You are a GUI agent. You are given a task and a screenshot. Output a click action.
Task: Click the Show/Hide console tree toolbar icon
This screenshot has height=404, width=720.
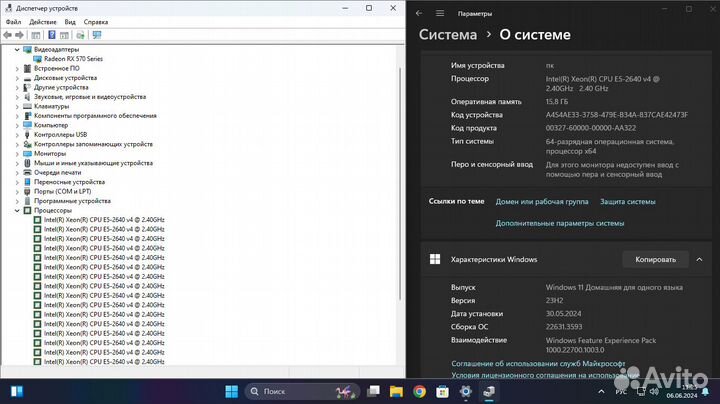pyautogui.click(x=36, y=35)
